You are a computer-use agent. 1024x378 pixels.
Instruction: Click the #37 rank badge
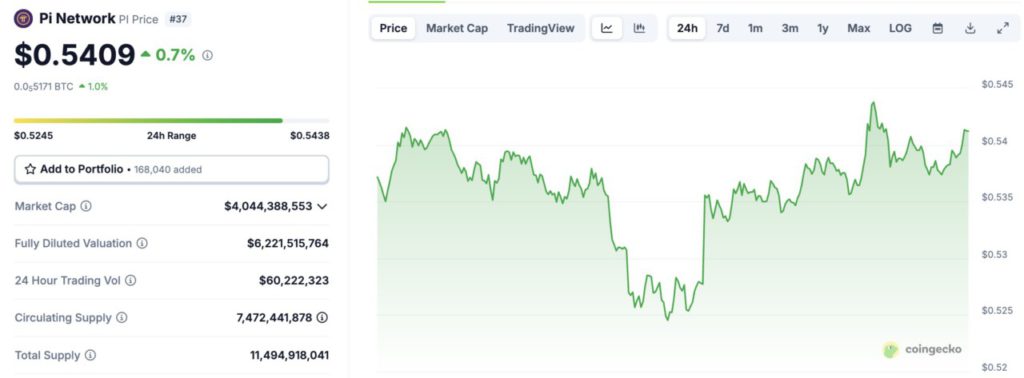tap(177, 19)
